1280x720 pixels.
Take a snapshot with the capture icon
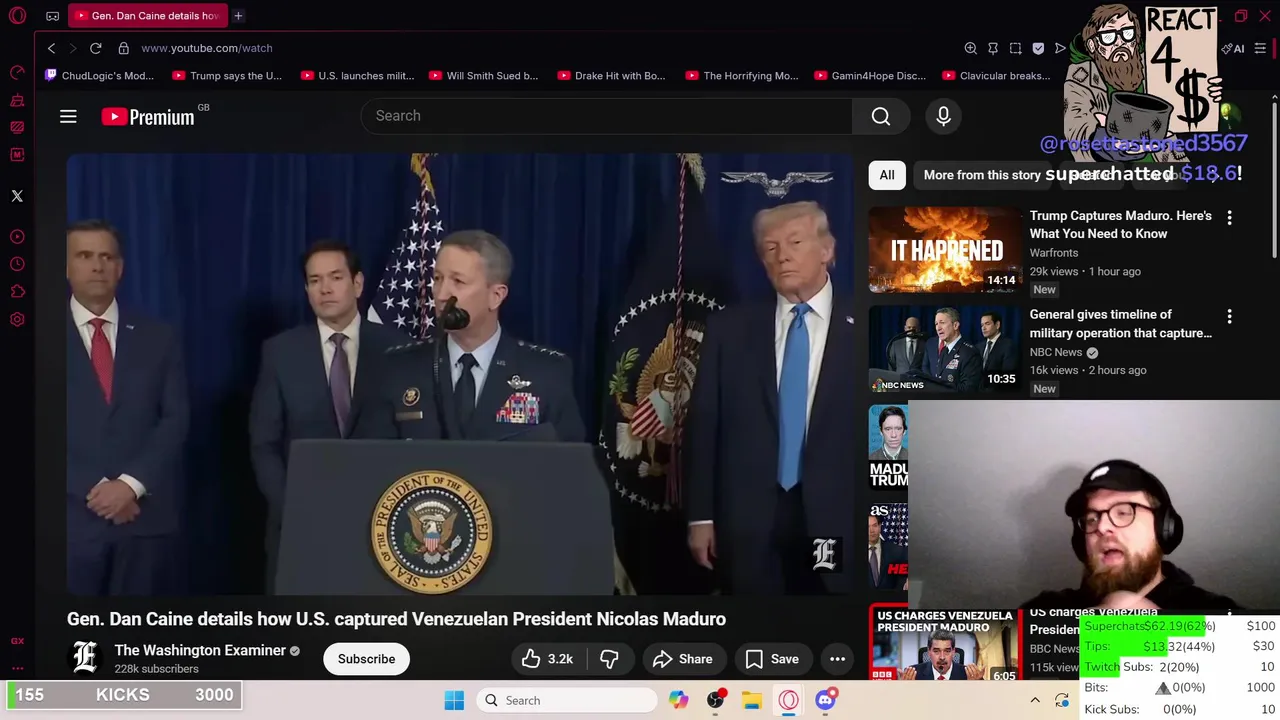1016,48
